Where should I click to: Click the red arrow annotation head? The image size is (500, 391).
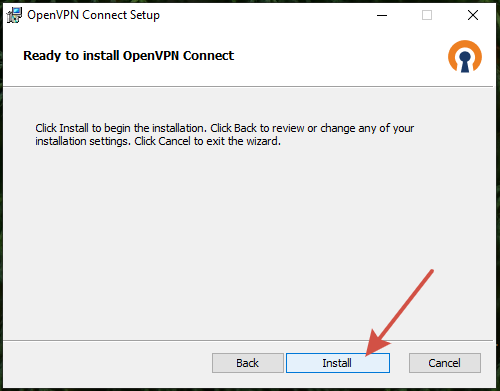(x=376, y=343)
